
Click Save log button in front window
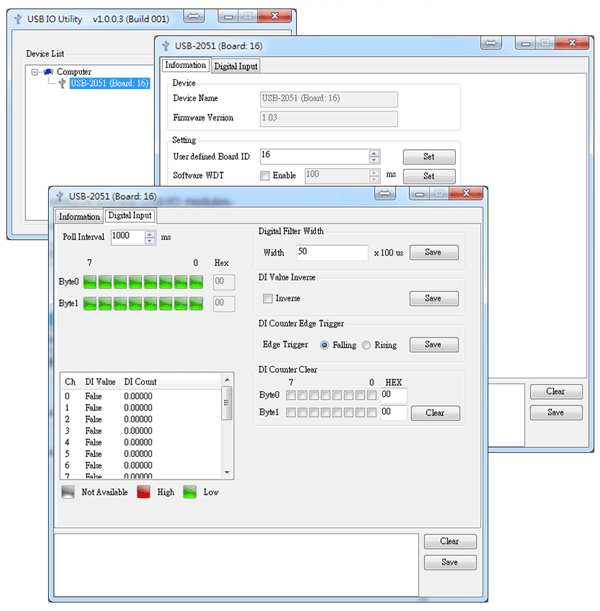(450, 562)
